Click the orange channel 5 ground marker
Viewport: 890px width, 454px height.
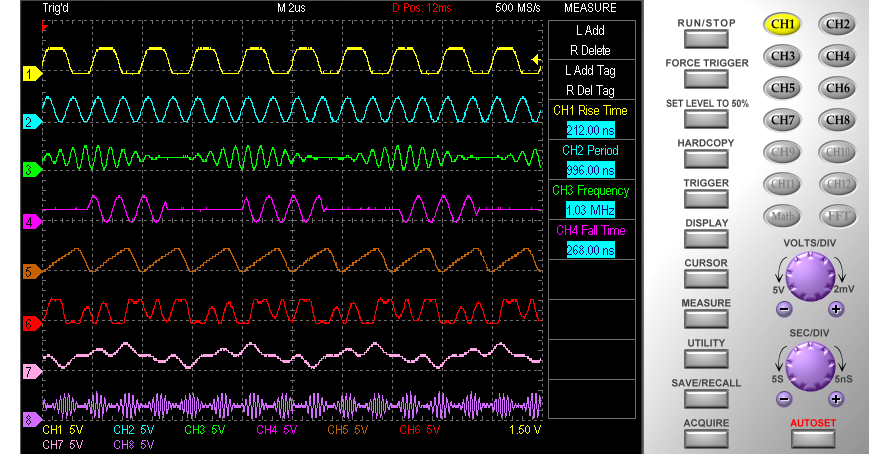coord(32,272)
